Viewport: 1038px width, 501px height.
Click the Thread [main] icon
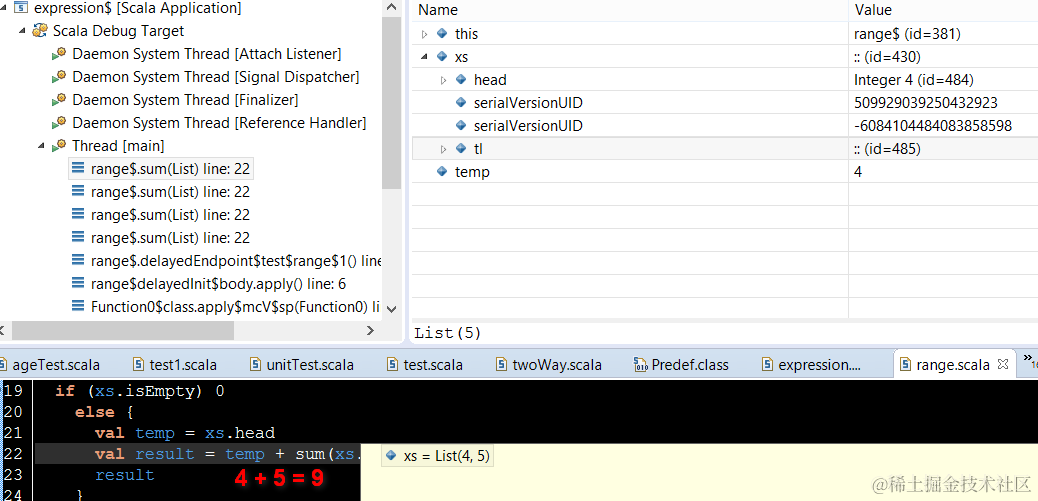coord(60,145)
